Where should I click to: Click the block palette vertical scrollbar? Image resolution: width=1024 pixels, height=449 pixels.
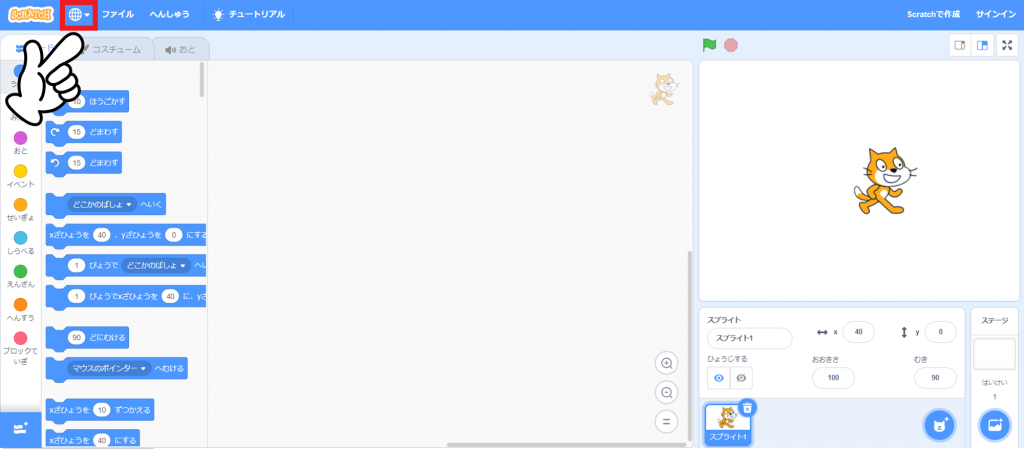click(x=202, y=79)
